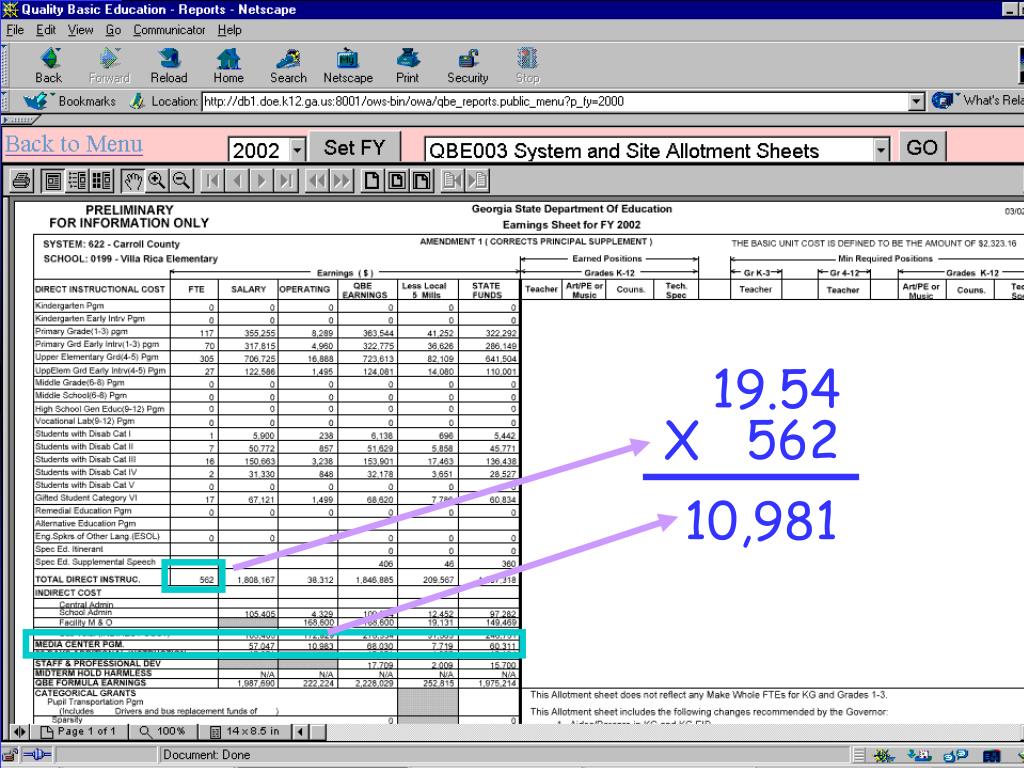Viewport: 1024px width, 768px height.
Task: Open the fiscal year 2002 dropdown
Action: 298,150
